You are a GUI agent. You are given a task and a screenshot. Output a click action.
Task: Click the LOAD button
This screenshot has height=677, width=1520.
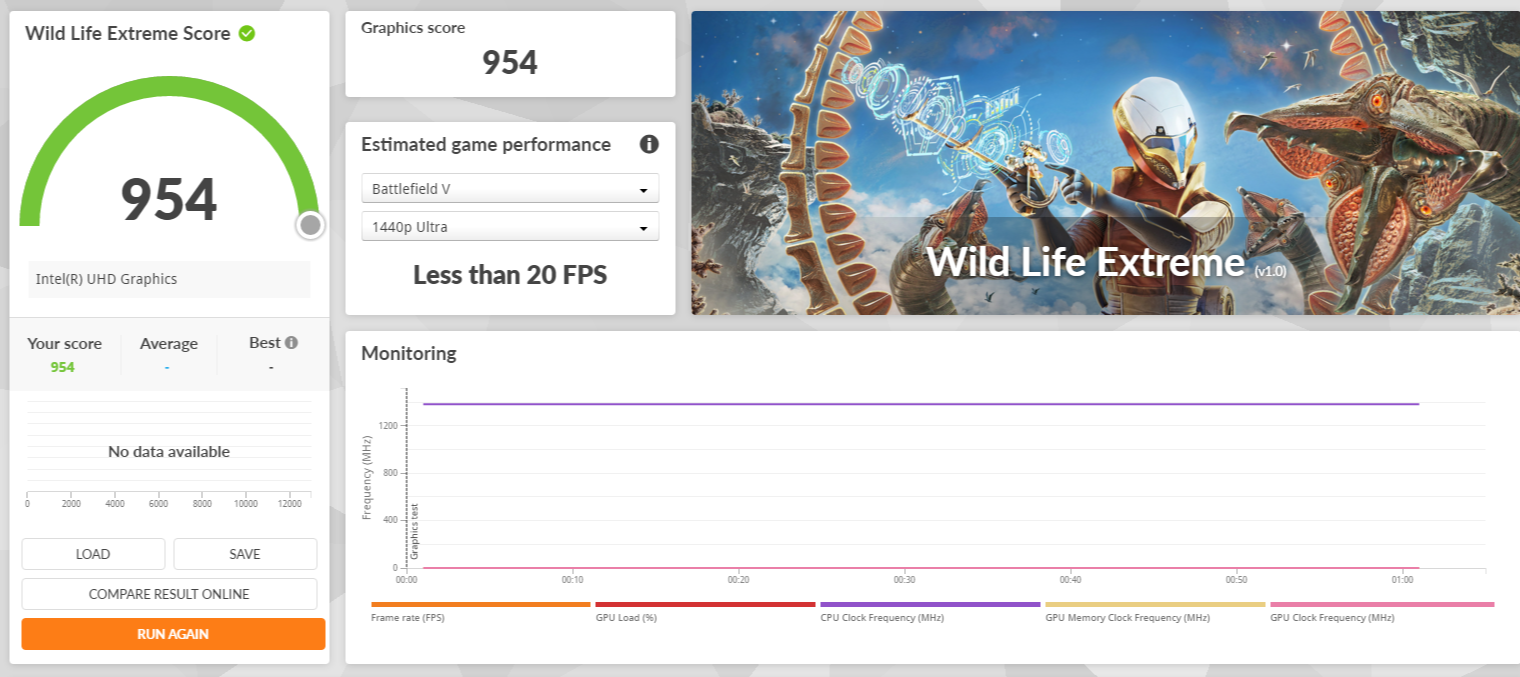tap(93, 554)
